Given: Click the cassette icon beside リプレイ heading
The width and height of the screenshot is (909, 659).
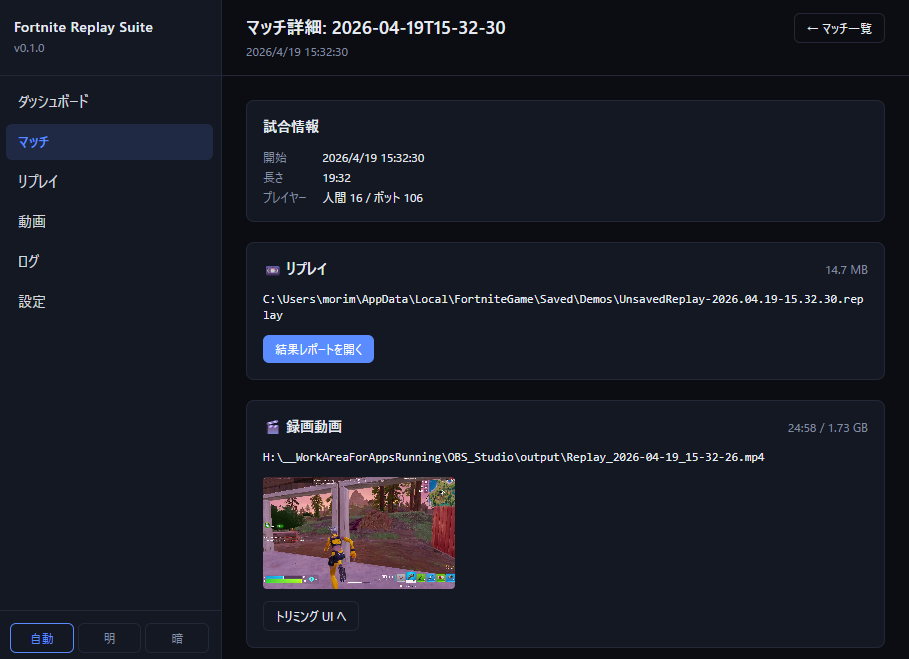Looking at the screenshot, I should pyautogui.click(x=272, y=270).
